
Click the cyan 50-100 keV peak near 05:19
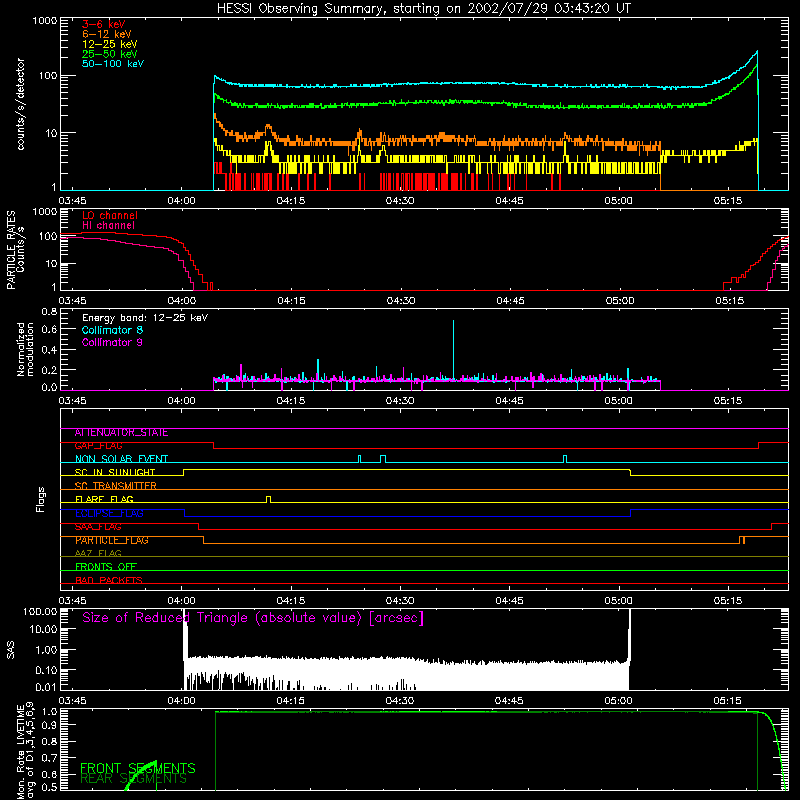click(757, 52)
